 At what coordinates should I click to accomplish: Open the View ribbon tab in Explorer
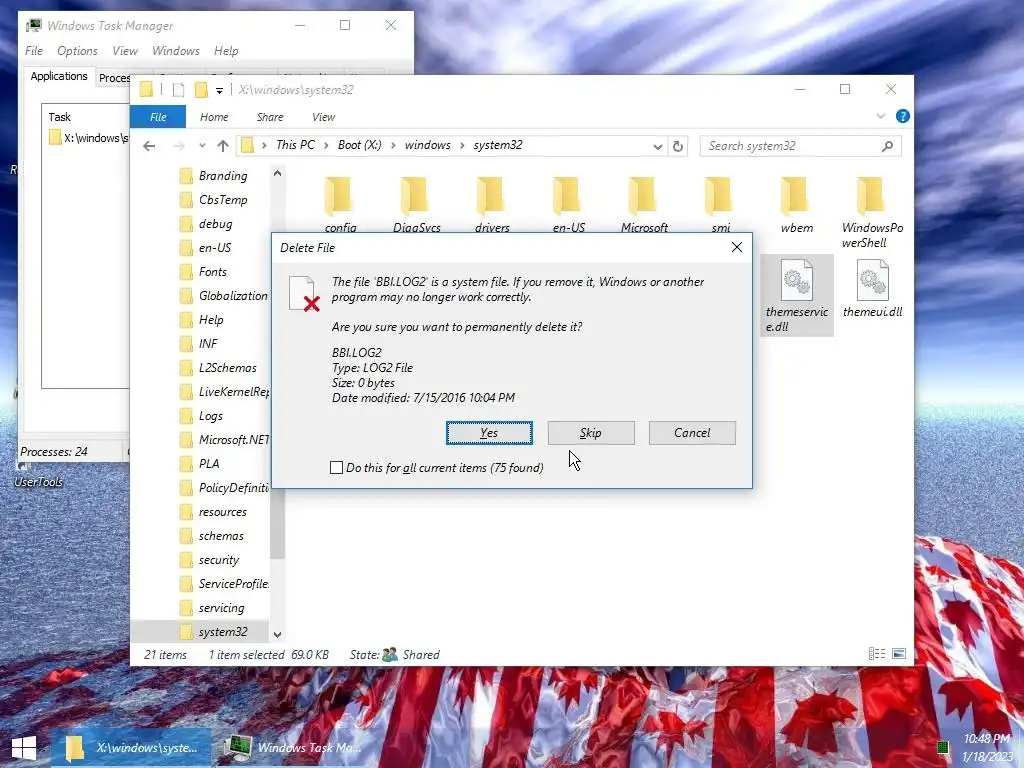323,117
